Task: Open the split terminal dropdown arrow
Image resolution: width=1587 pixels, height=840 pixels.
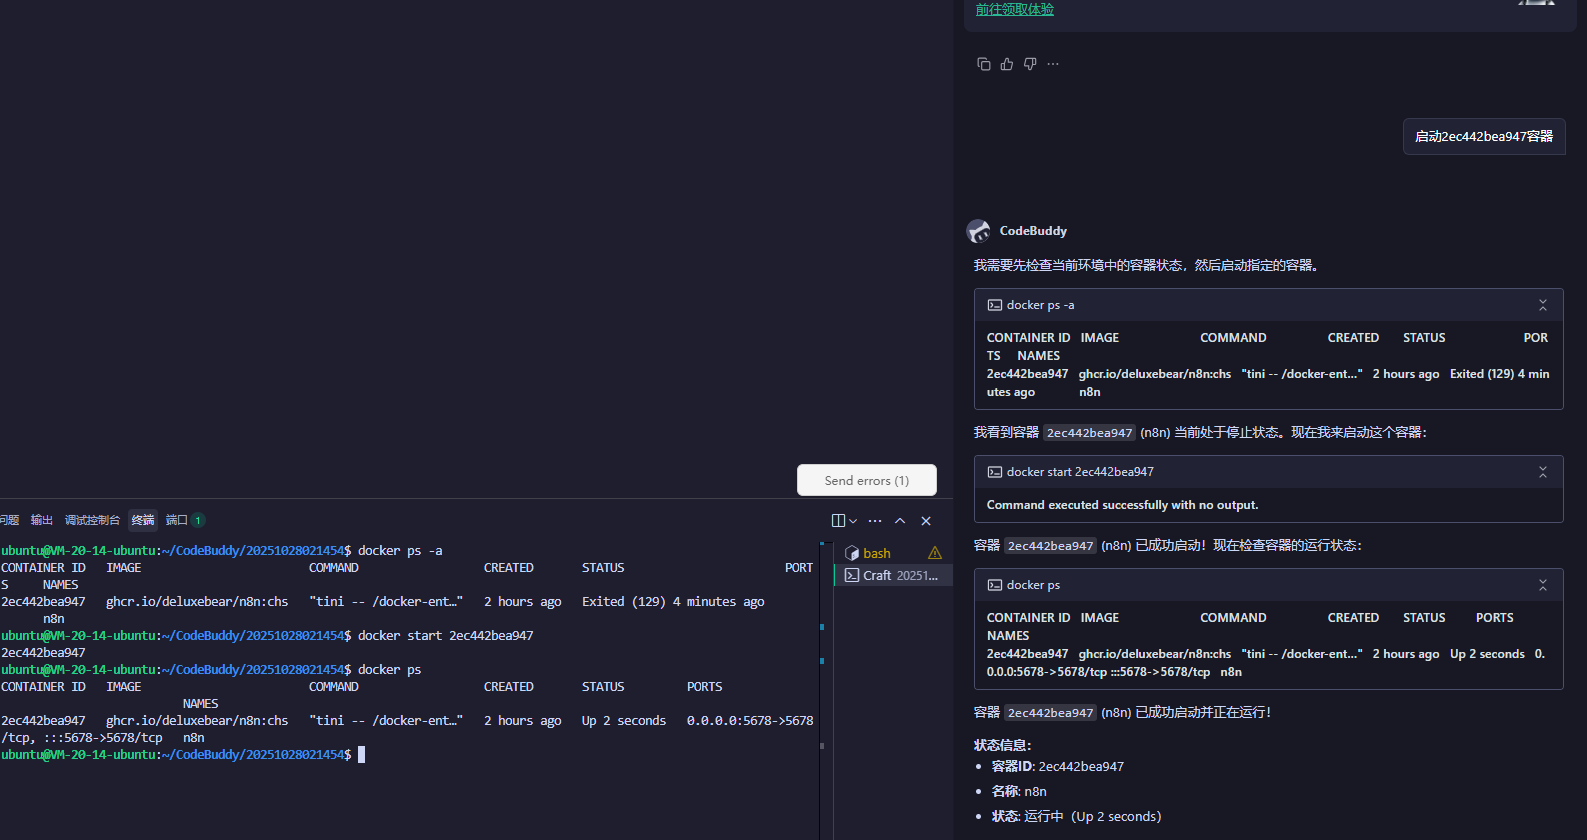Action: point(853,521)
